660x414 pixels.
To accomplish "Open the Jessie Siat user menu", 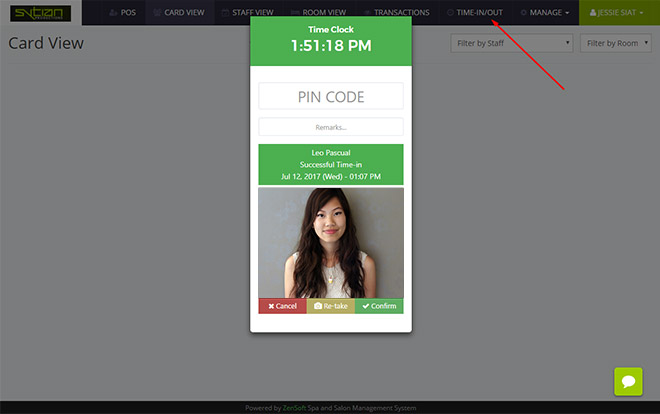I will point(617,13).
